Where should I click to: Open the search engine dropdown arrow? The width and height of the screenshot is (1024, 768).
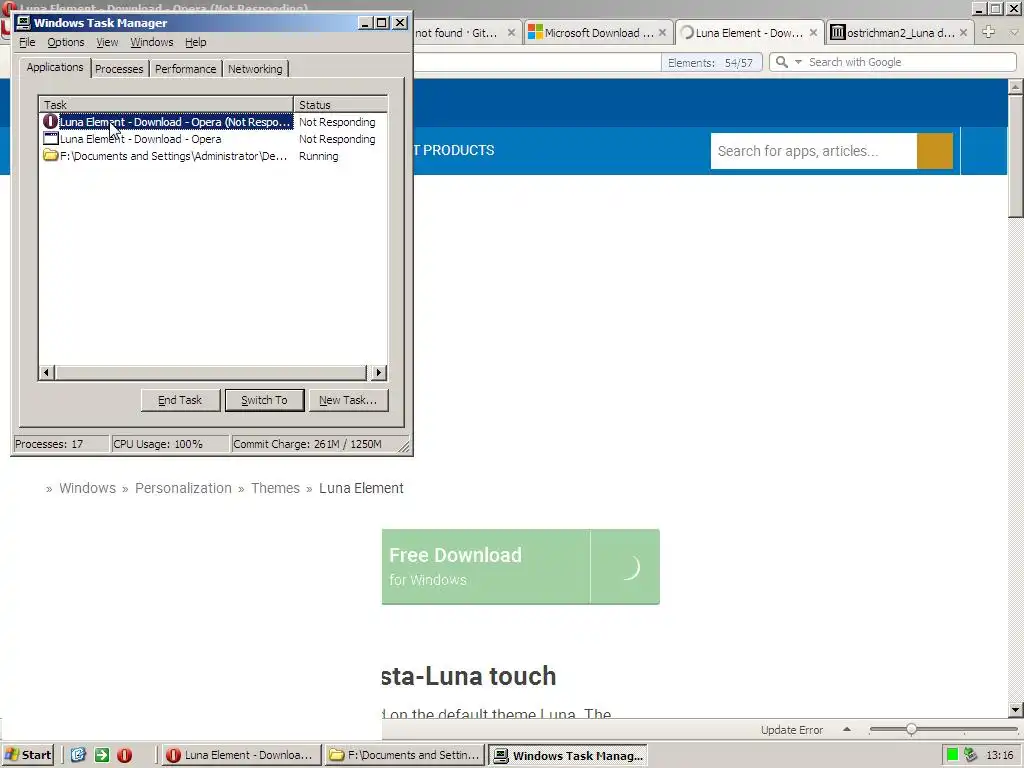(798, 62)
